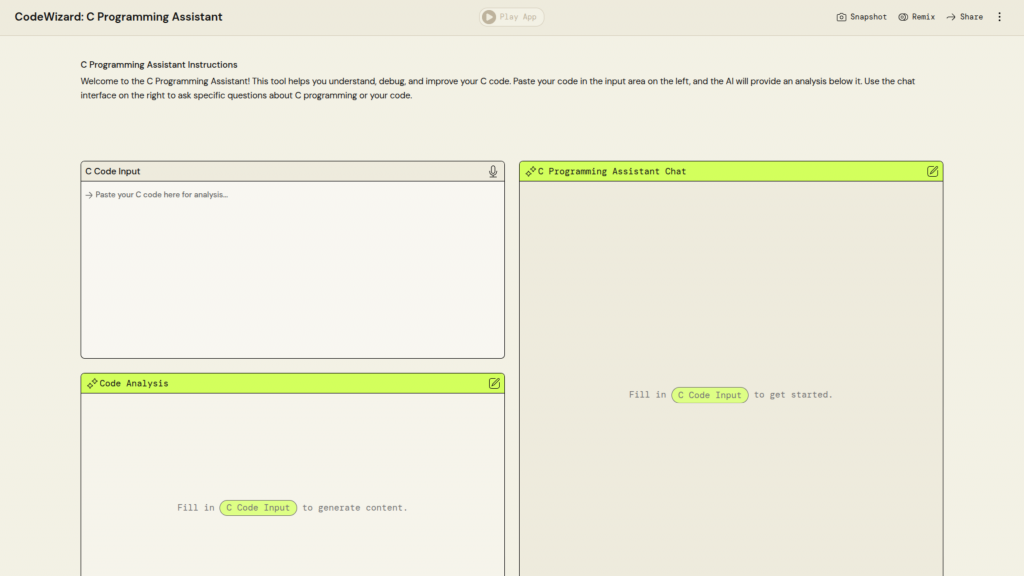Screen dimensions: 1024x576
Task: Click the "to get started" text in Chat
Action: [793, 395]
